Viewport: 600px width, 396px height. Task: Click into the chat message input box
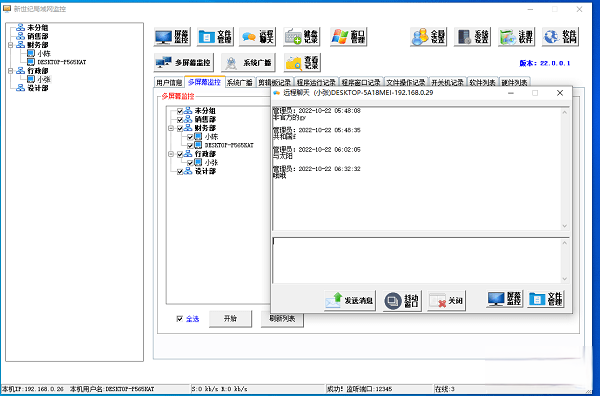(417, 261)
